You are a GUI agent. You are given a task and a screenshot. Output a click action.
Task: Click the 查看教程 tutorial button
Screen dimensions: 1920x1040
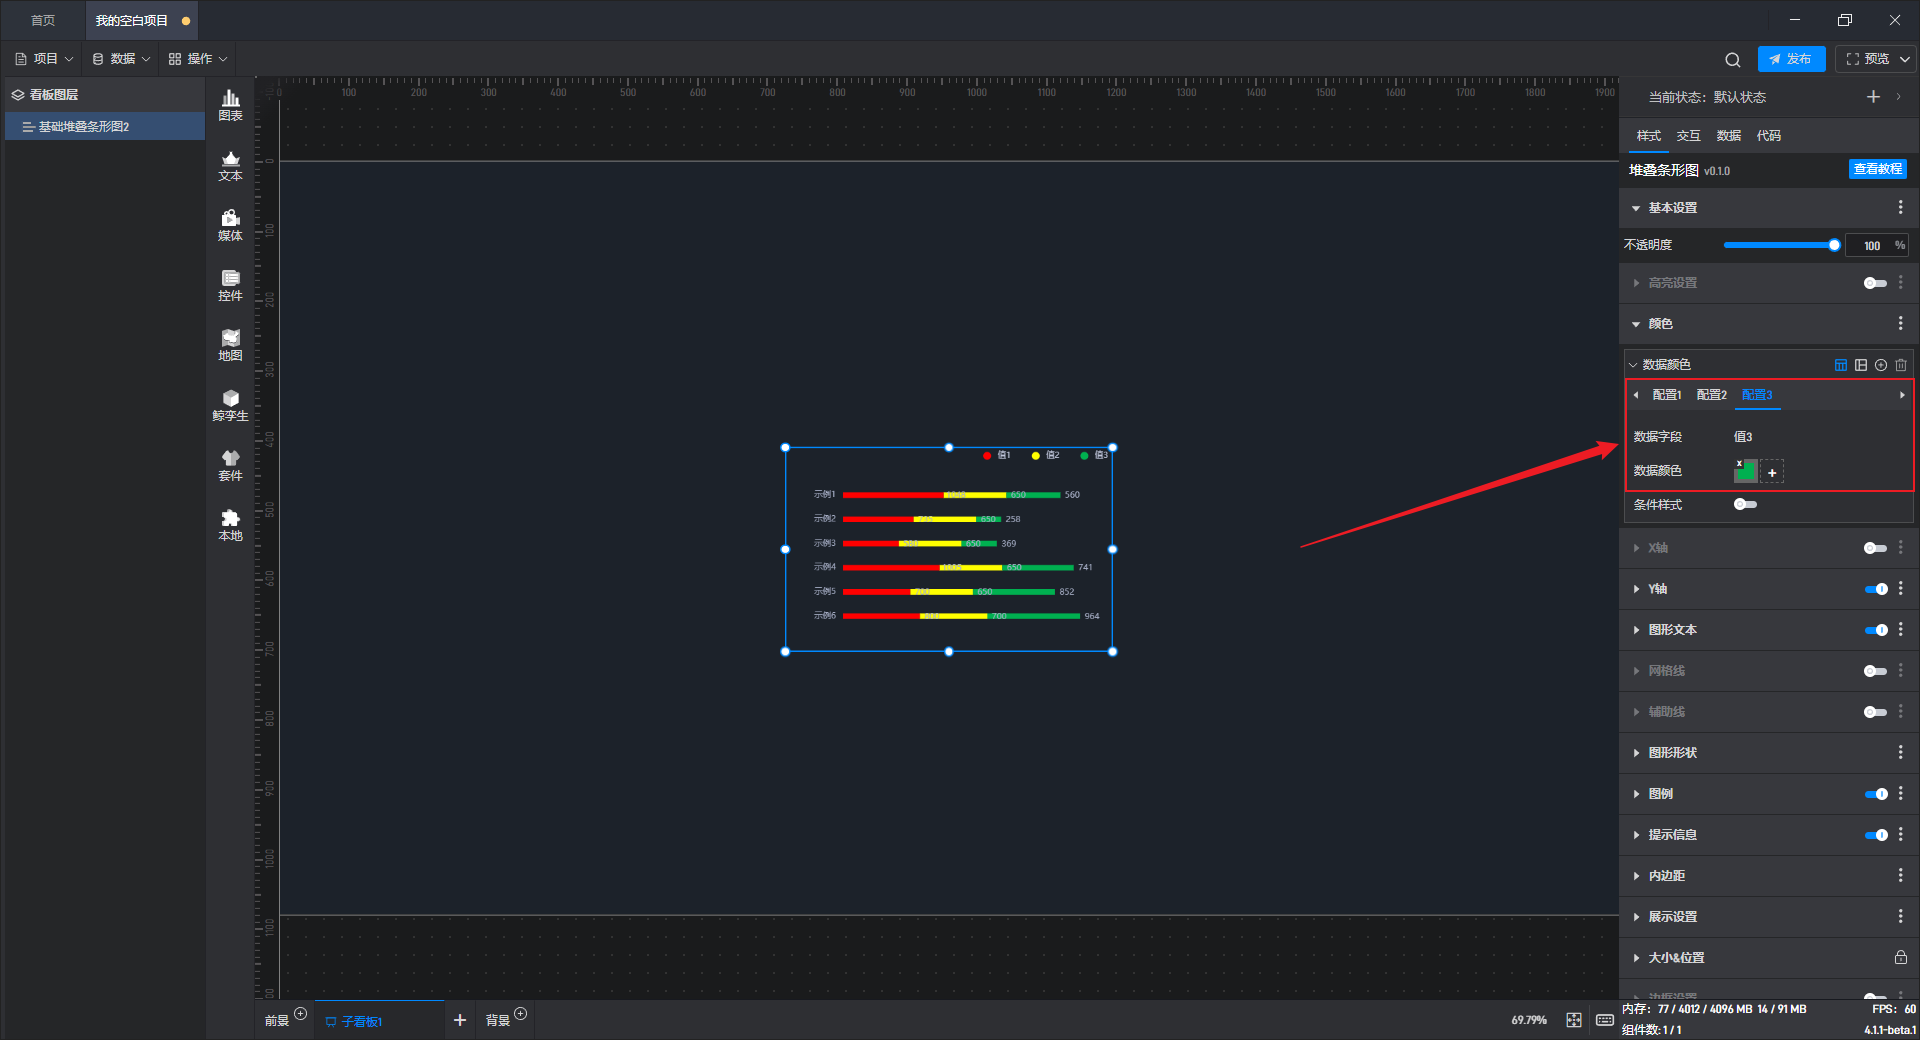[1877, 169]
